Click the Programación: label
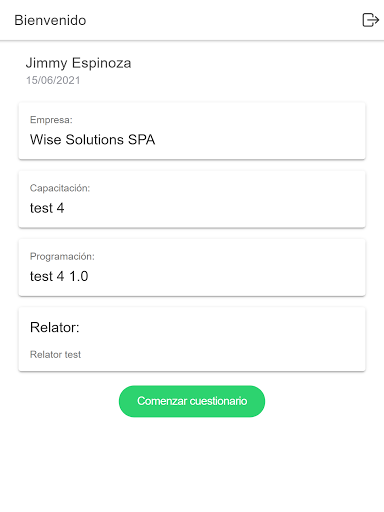The image size is (384, 512). 62,256
